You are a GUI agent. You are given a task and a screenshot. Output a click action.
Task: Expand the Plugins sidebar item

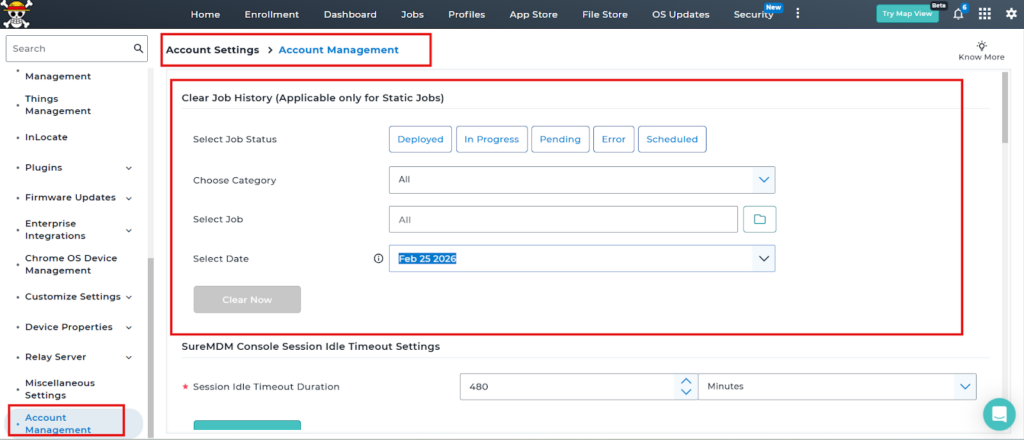129,168
